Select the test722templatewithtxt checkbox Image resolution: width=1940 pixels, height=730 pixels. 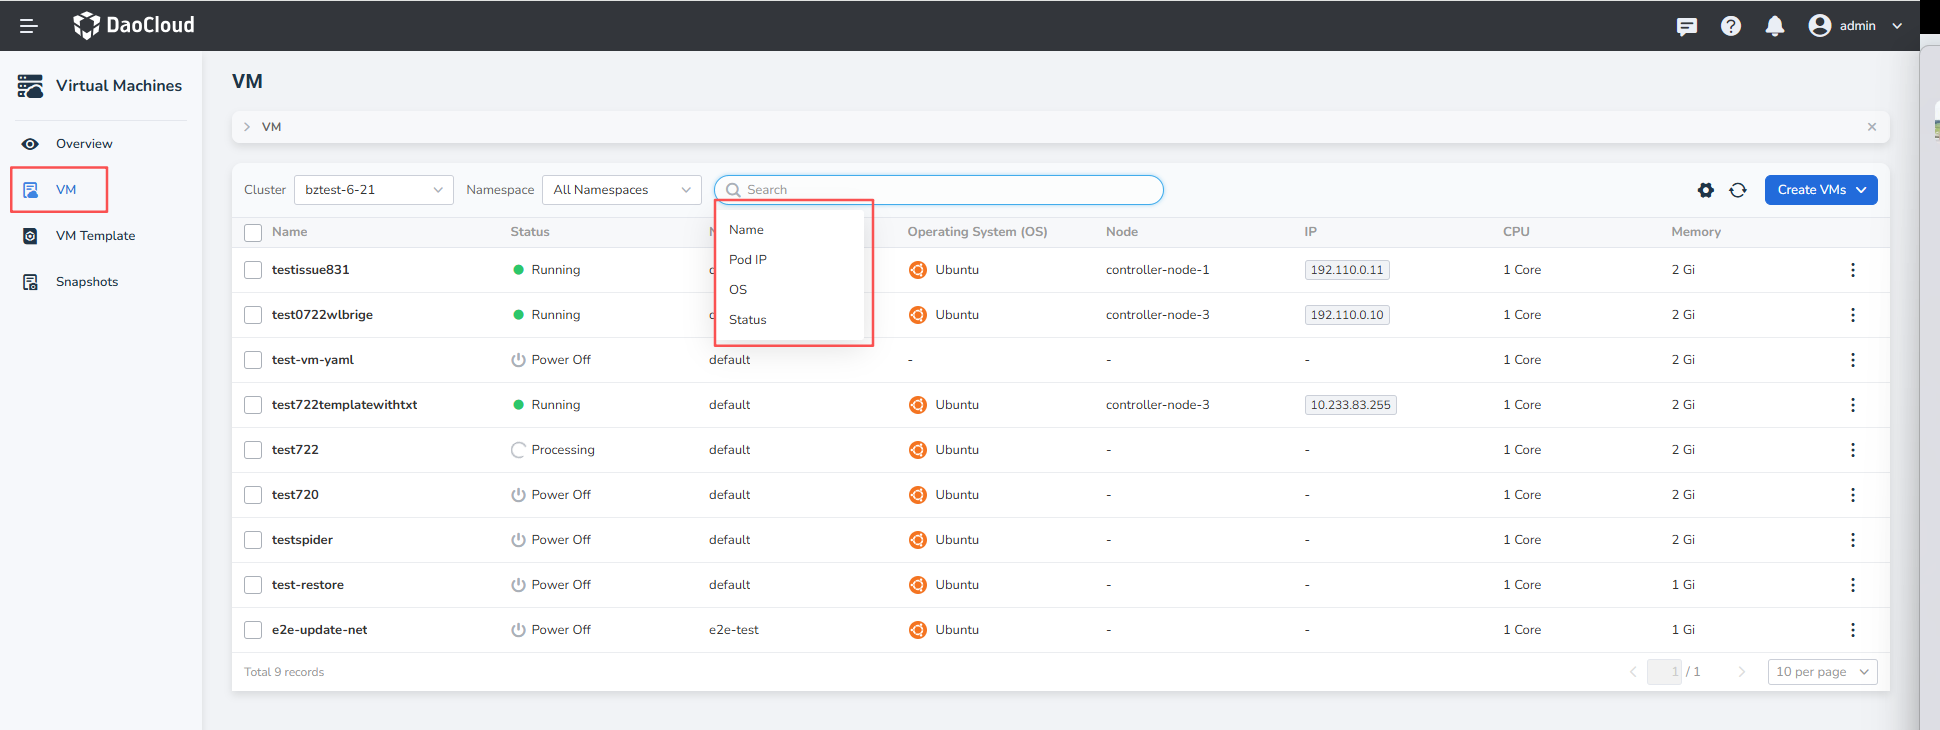pyautogui.click(x=253, y=405)
